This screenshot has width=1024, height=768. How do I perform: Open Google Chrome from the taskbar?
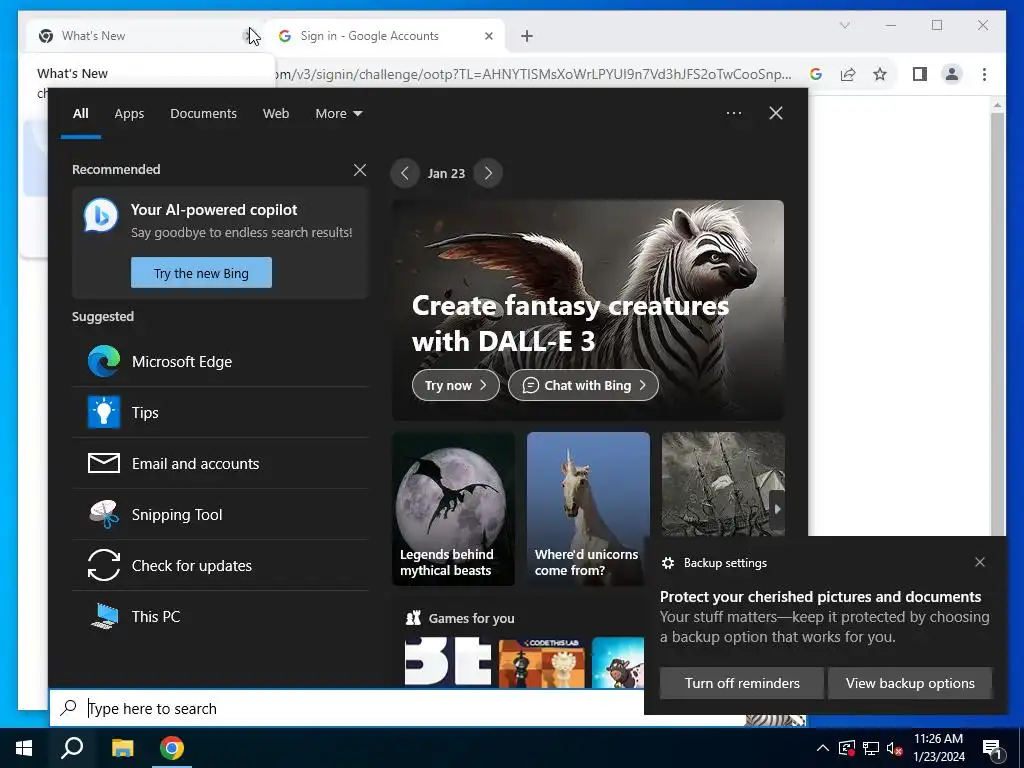[172, 748]
